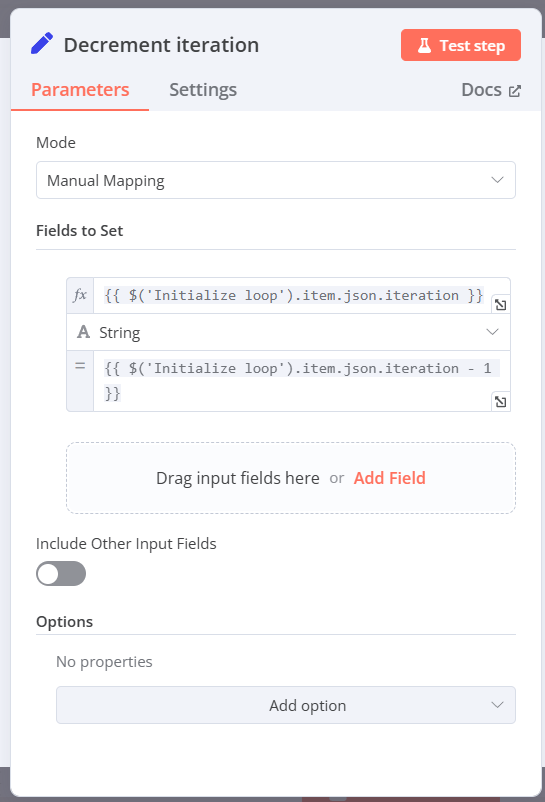This screenshot has height=802, width=545.
Task: Run the Test step button
Action: 461,45
